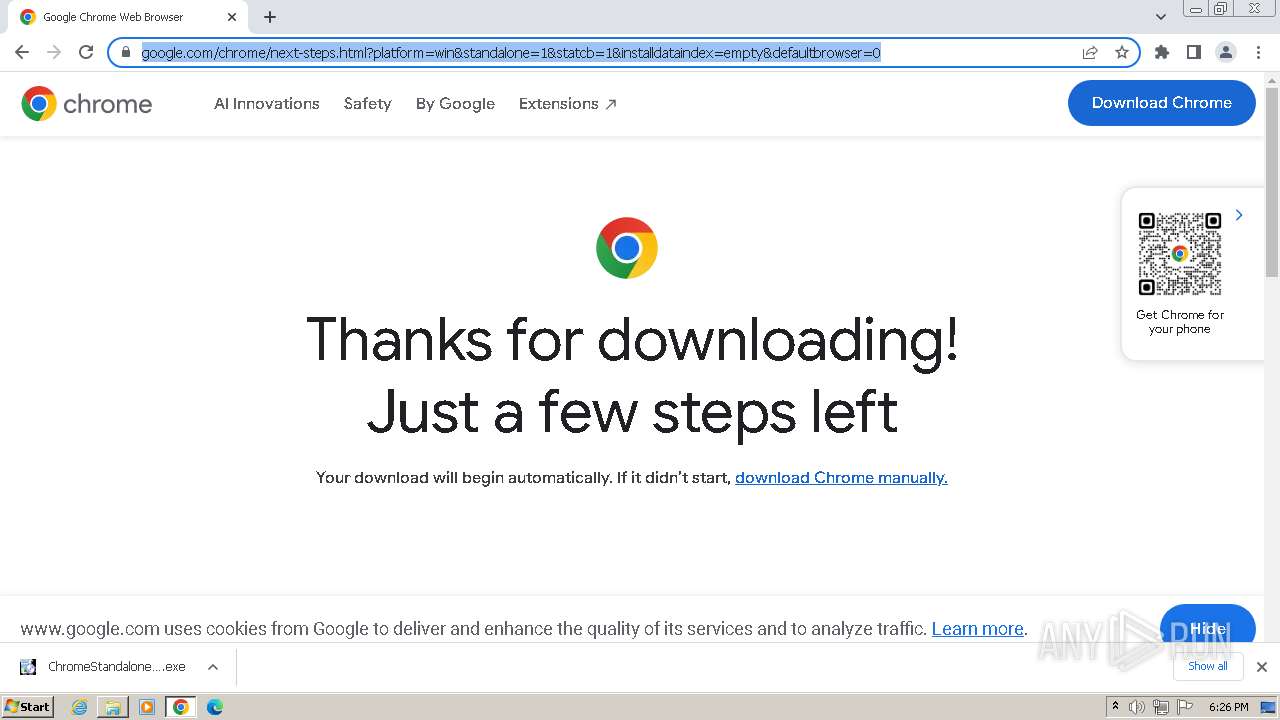Select the Chrome taskbar icon
This screenshot has height=720, width=1280.
tap(181, 707)
